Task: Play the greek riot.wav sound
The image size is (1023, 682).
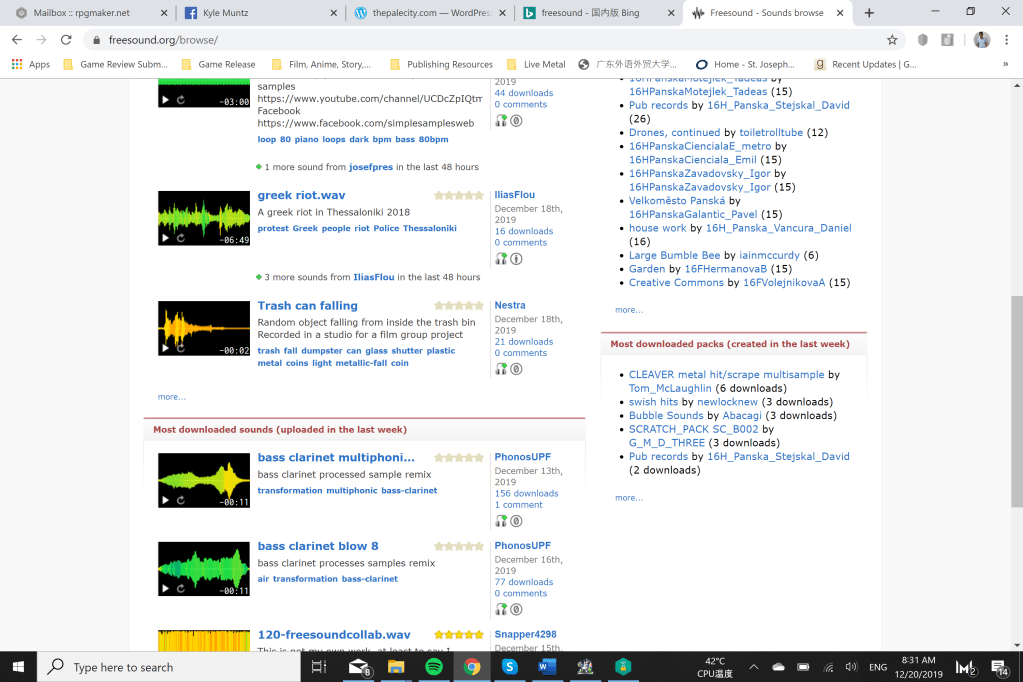Action: [x=166, y=238]
